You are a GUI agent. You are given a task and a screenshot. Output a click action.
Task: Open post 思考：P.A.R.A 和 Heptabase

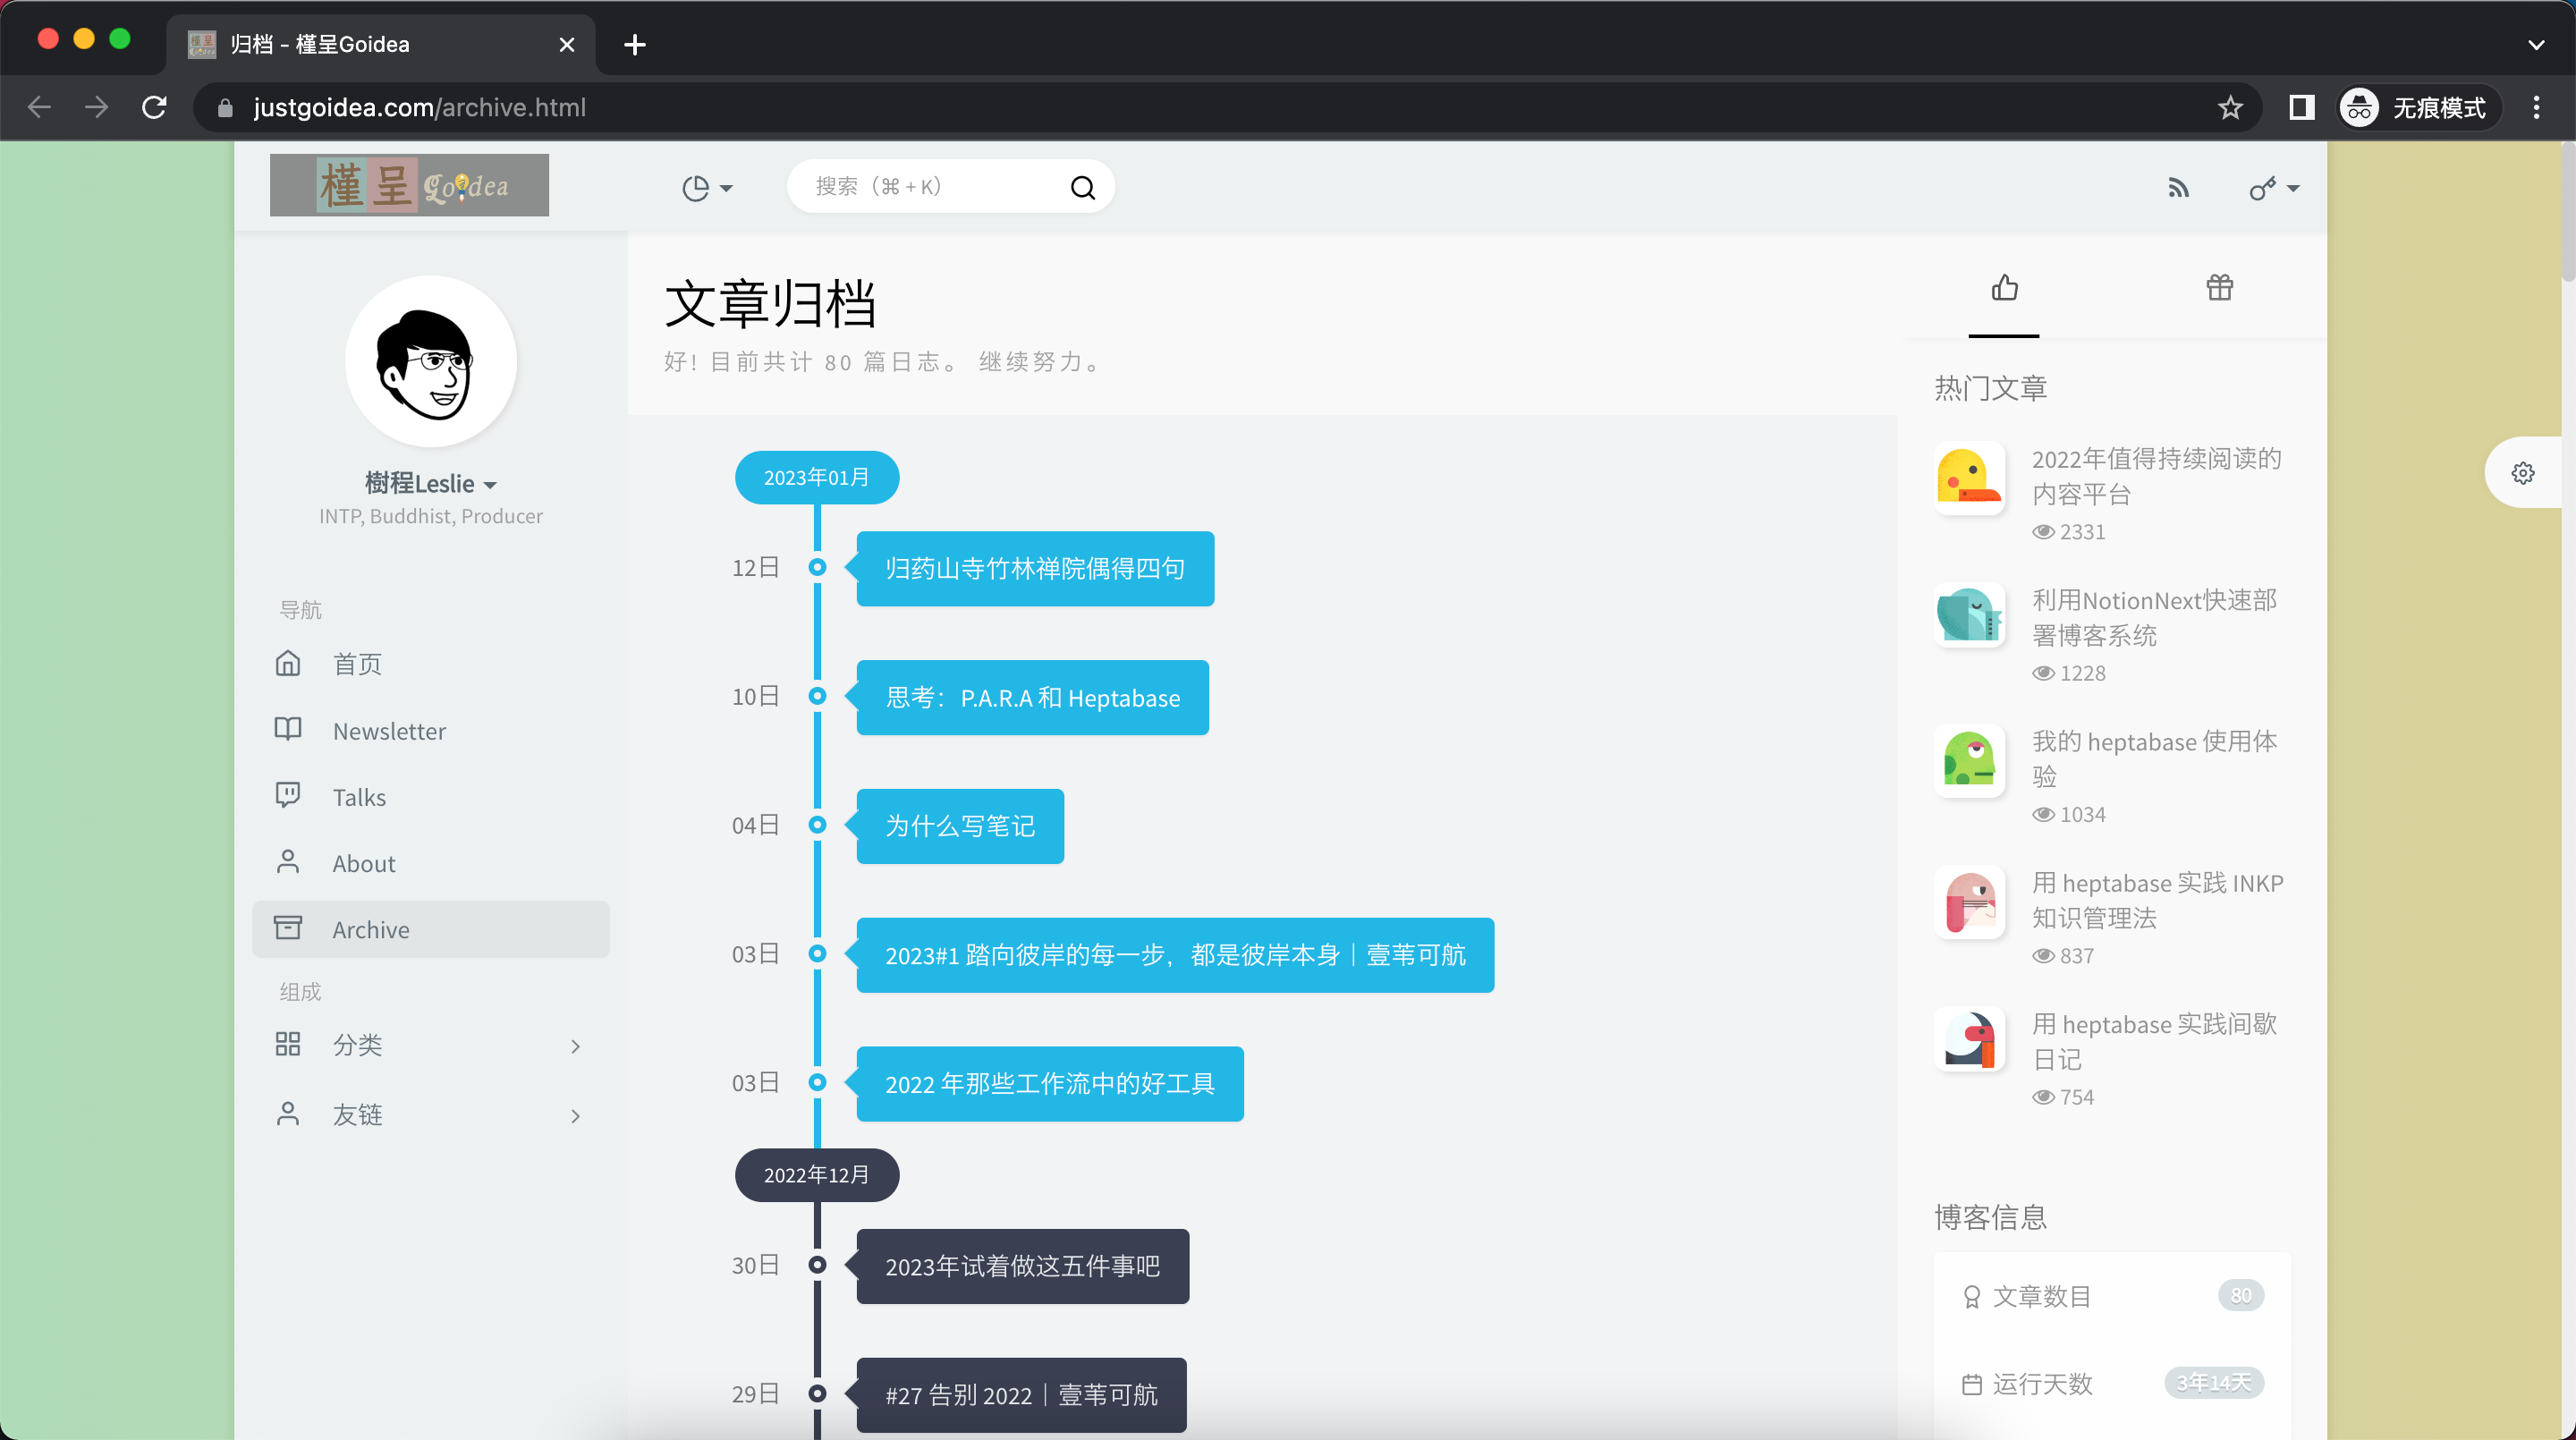pos(1032,697)
